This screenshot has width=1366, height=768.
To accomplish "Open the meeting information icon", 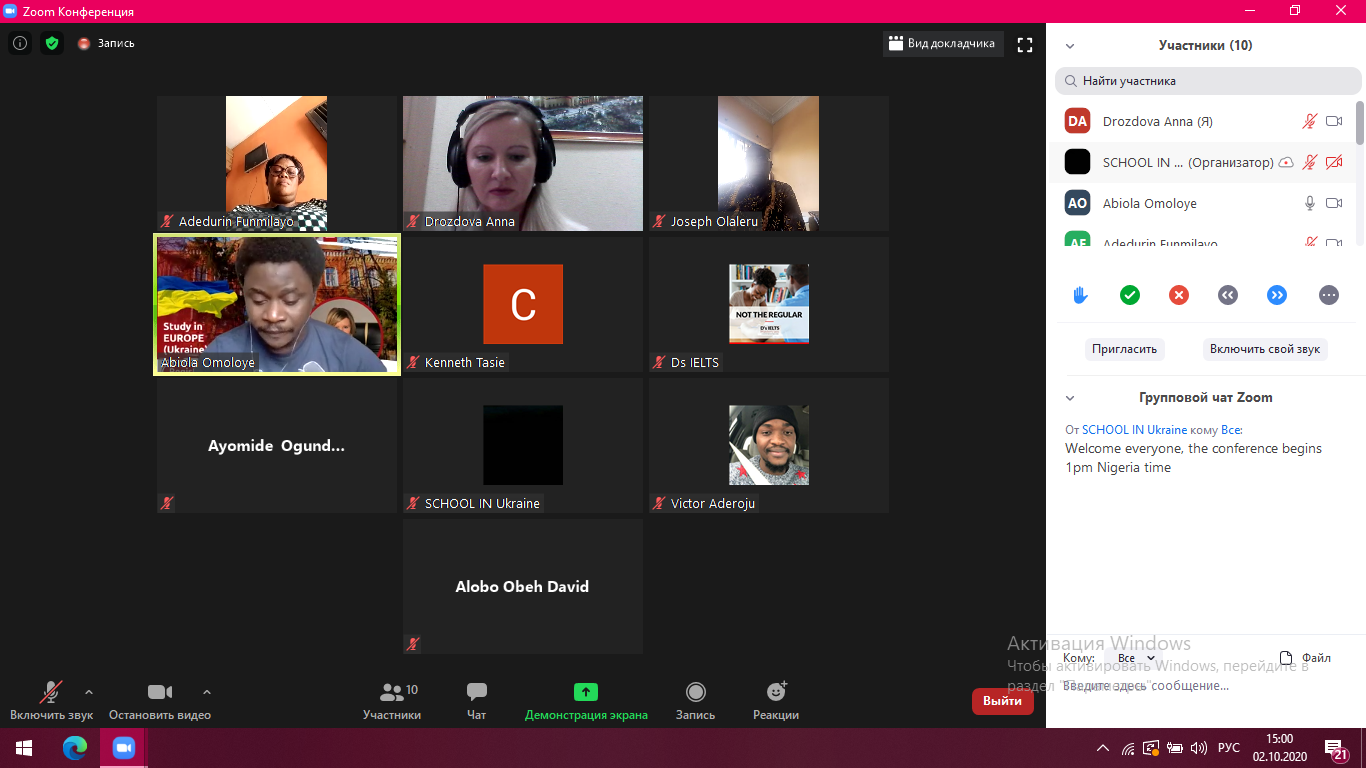I will click(x=19, y=43).
